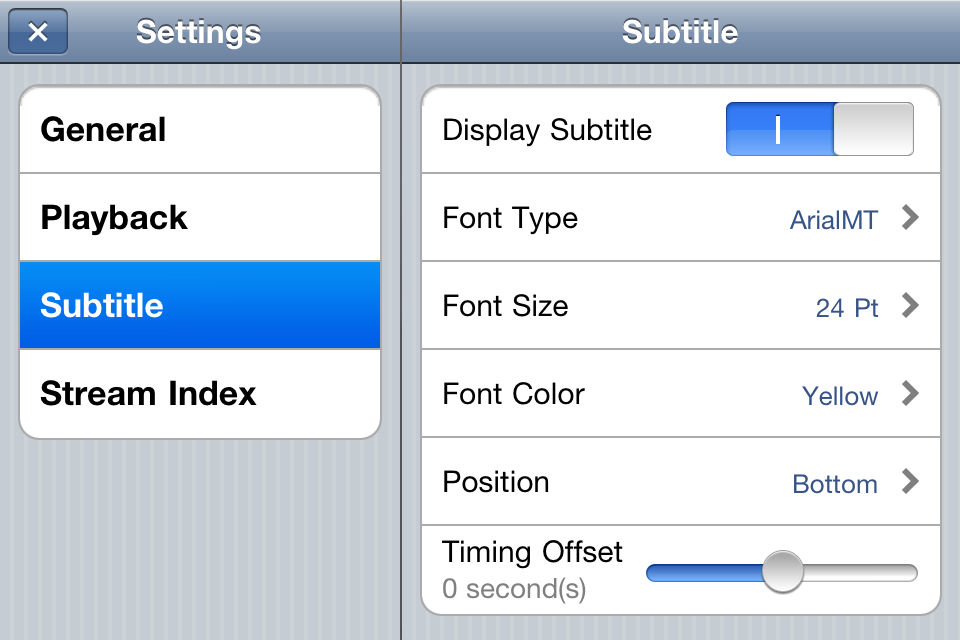Click the 24 Pt size value

tap(847, 308)
